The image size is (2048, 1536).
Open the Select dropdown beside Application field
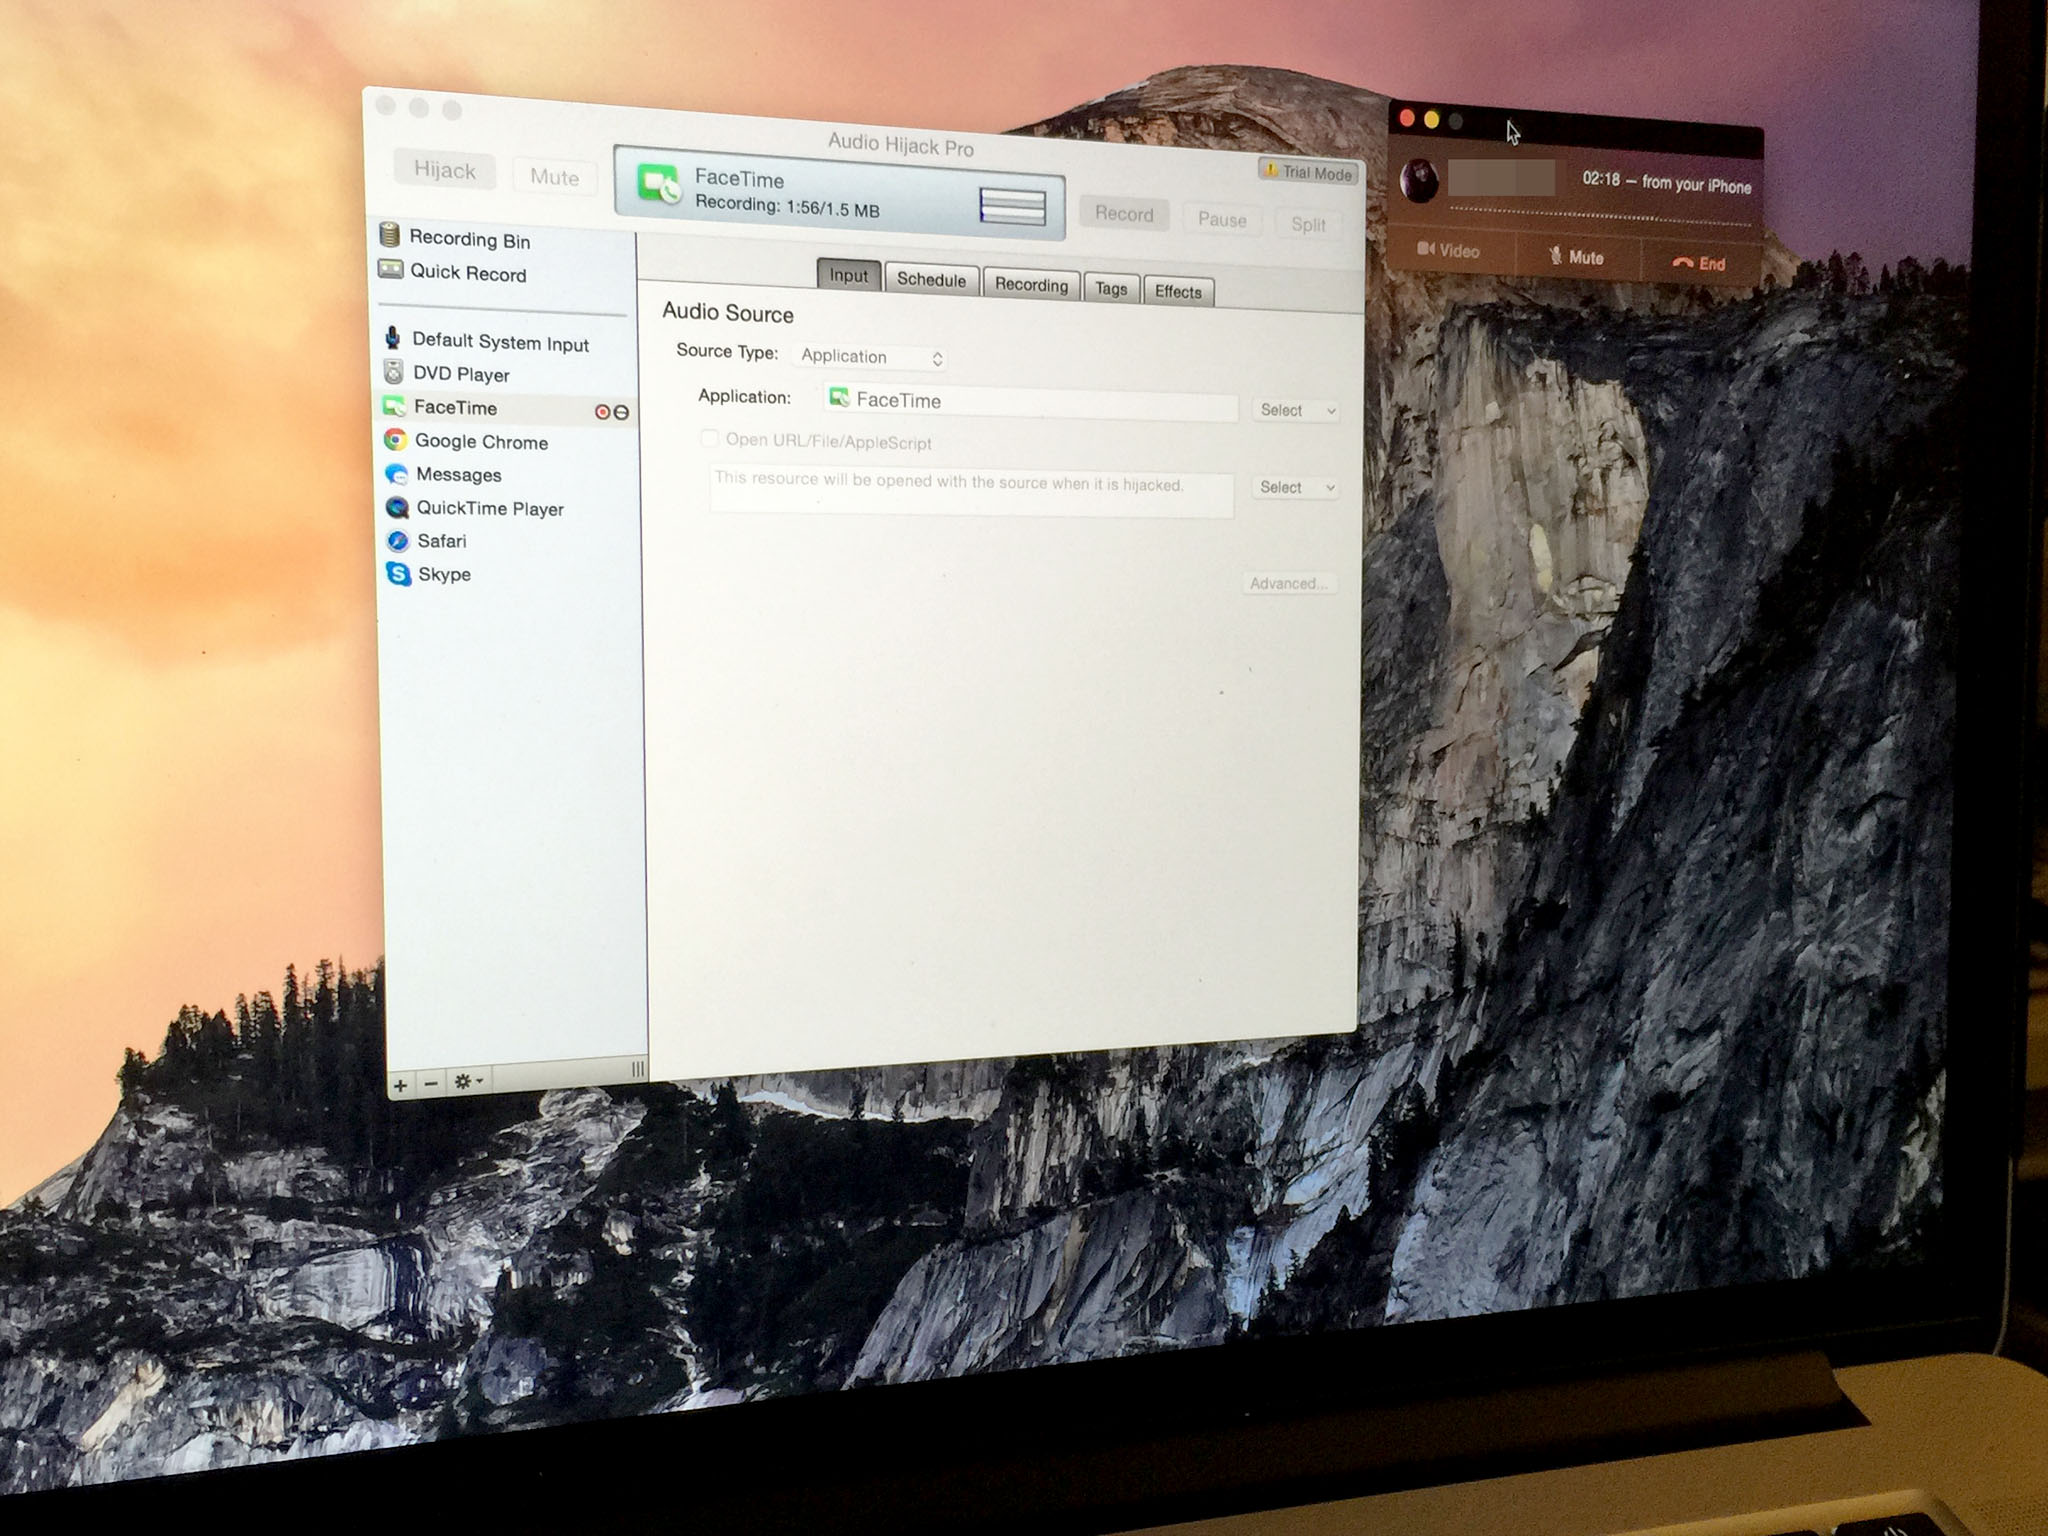[1296, 410]
